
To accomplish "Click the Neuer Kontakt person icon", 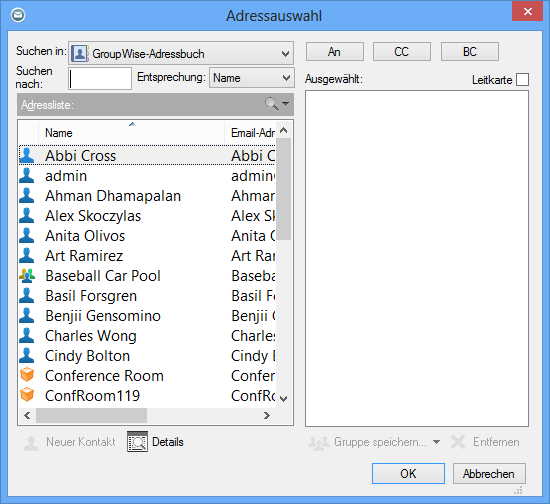I will tap(31, 443).
